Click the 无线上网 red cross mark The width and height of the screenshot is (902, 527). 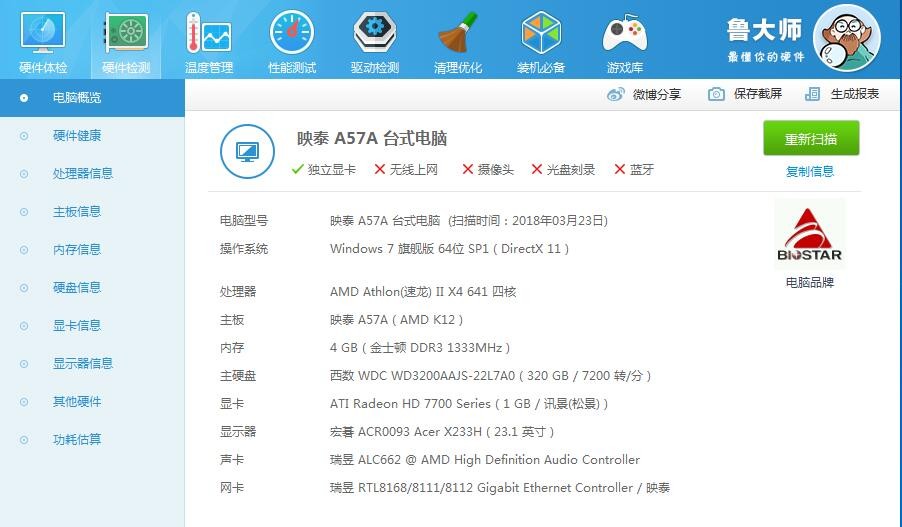pyautogui.click(x=380, y=169)
